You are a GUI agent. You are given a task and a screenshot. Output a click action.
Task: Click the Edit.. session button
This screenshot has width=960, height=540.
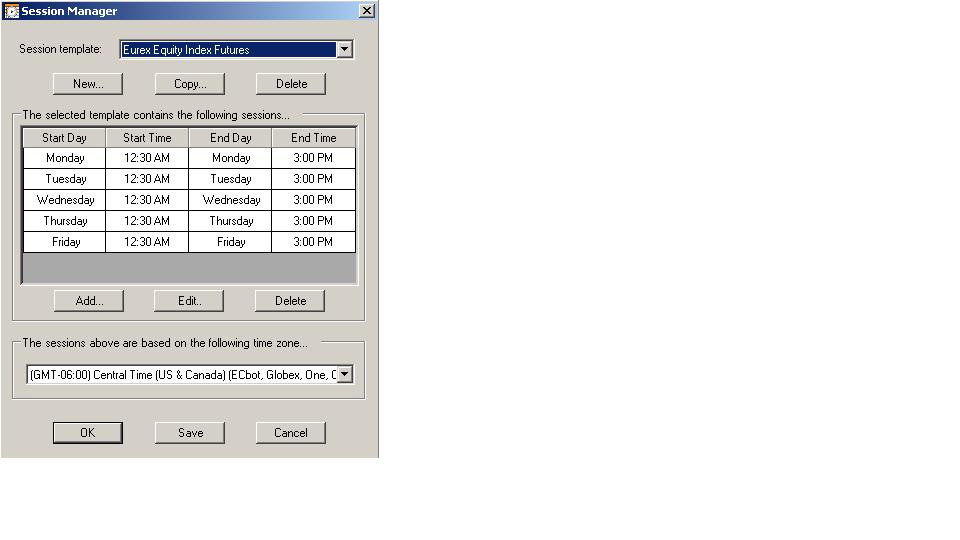[x=189, y=301]
